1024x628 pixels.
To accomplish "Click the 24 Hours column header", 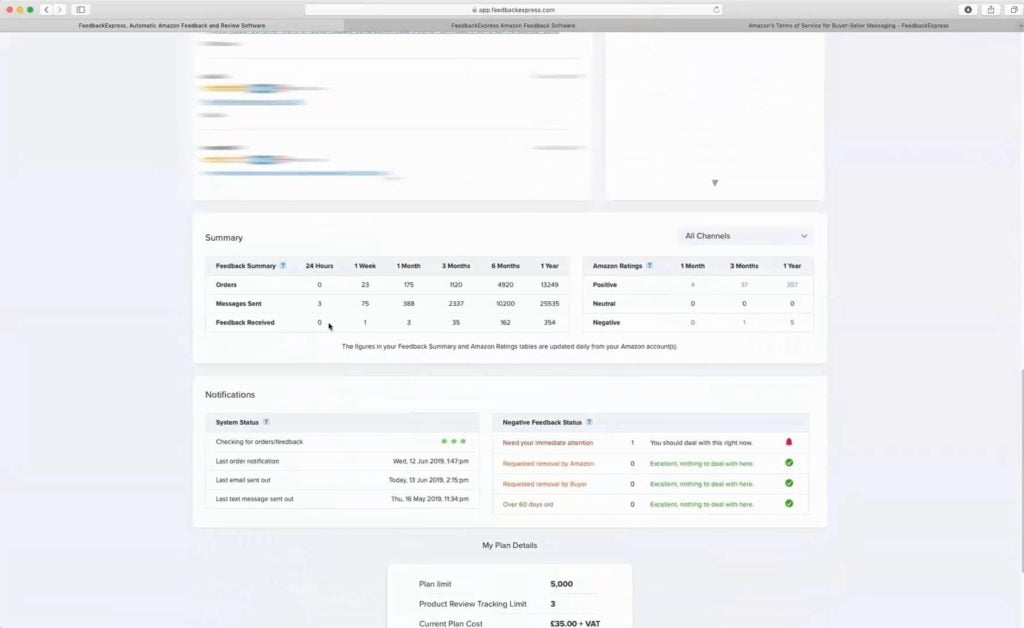I will (x=319, y=266).
